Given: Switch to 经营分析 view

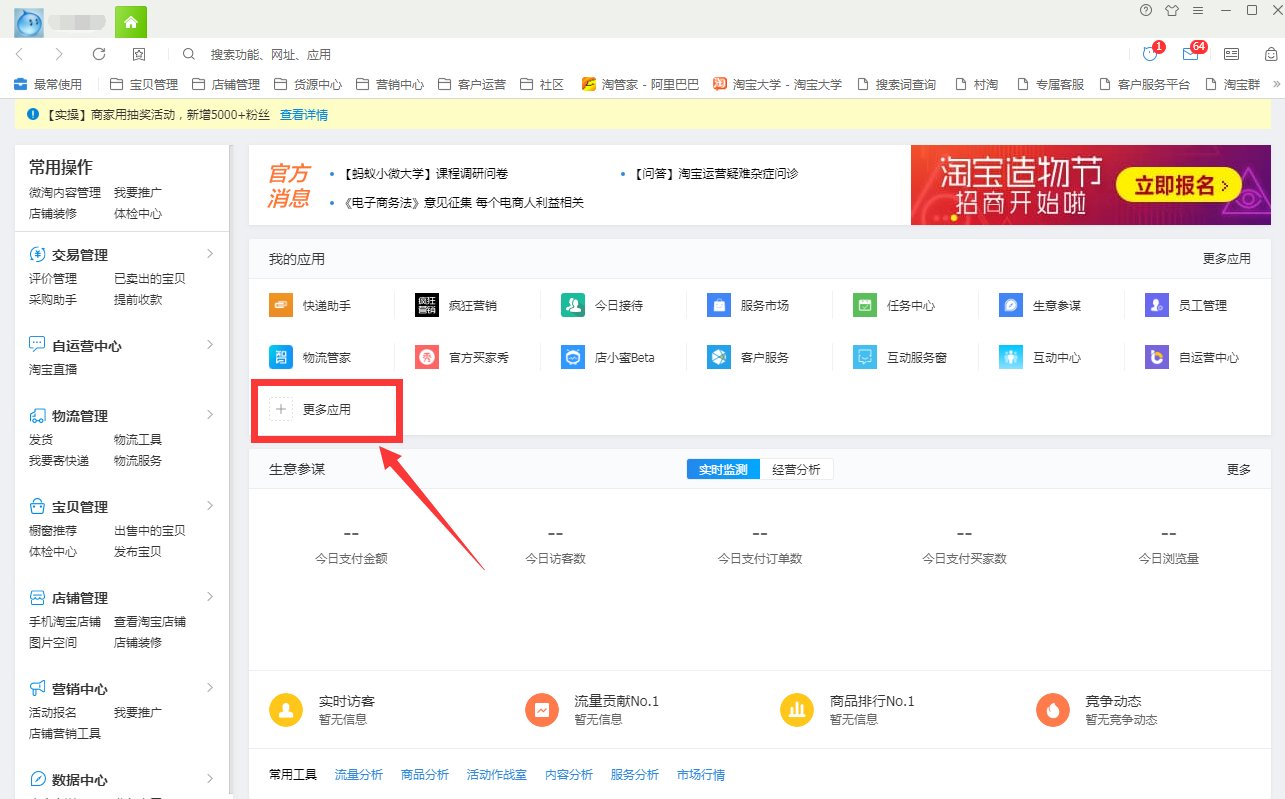Looking at the screenshot, I should click(798, 468).
